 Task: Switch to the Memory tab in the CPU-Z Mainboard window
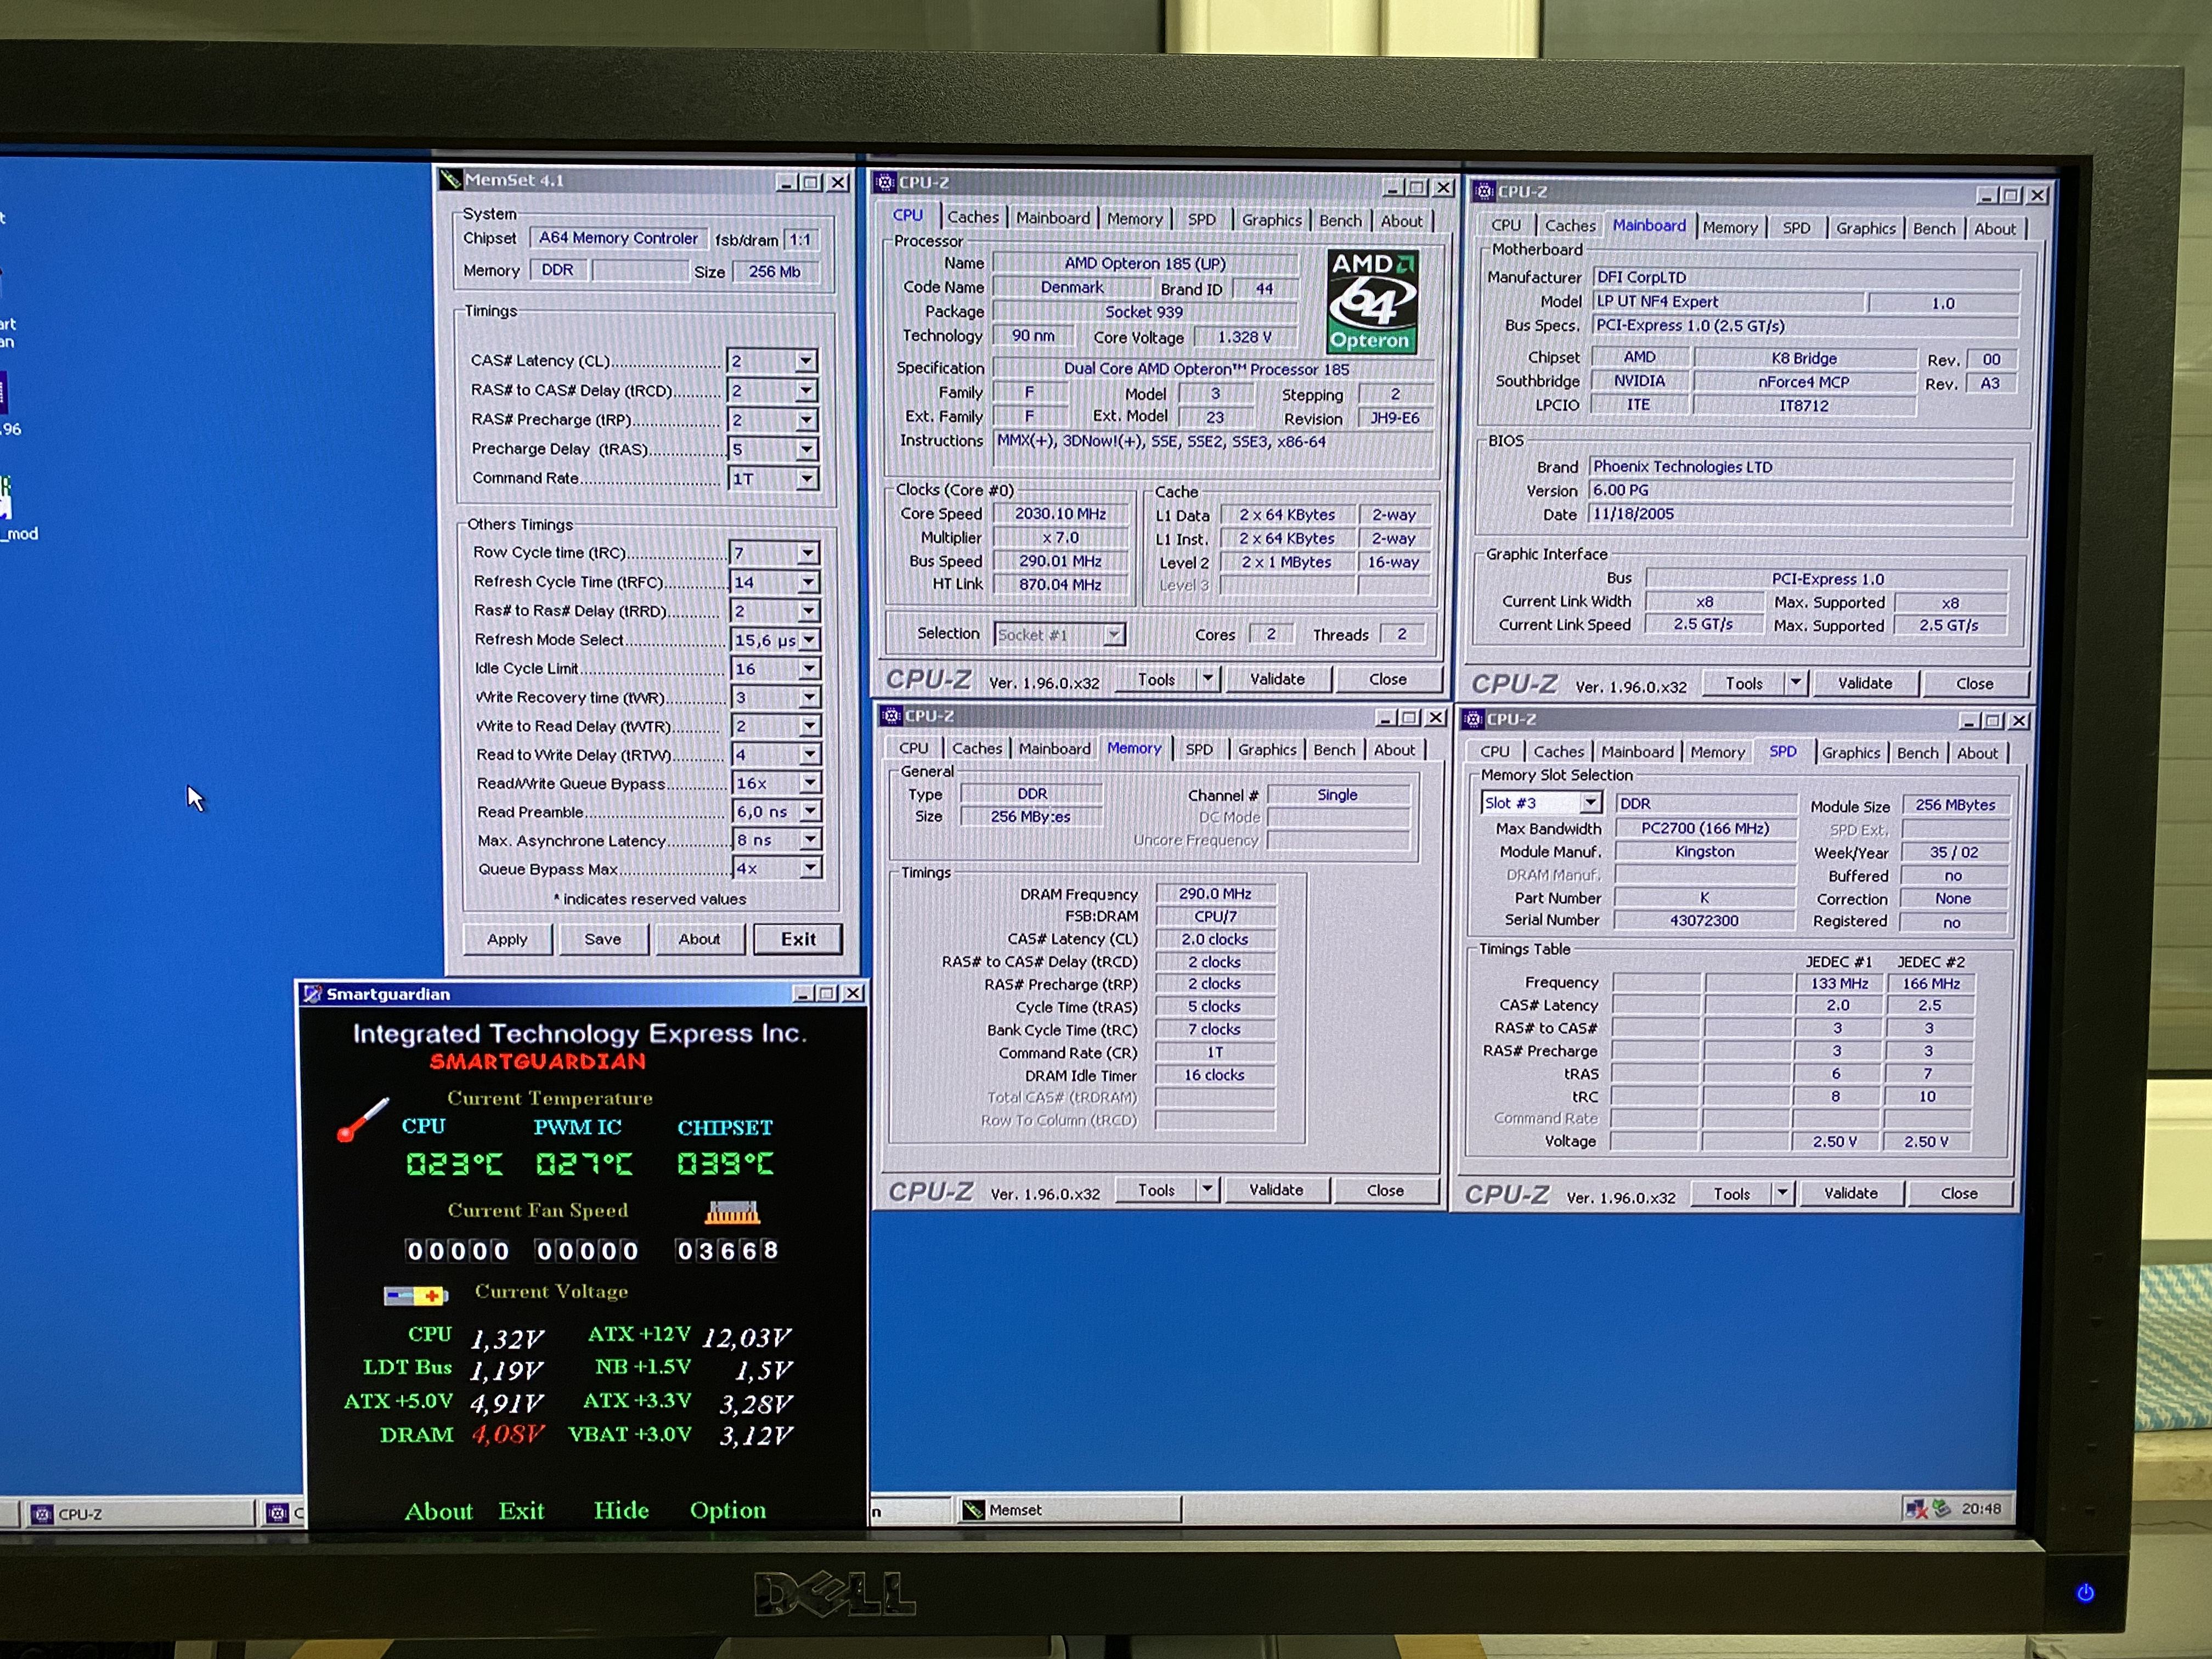tap(1730, 228)
